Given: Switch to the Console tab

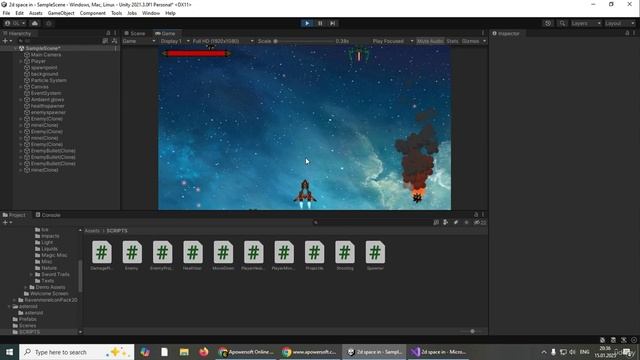Looking at the screenshot, I should [x=48, y=215].
